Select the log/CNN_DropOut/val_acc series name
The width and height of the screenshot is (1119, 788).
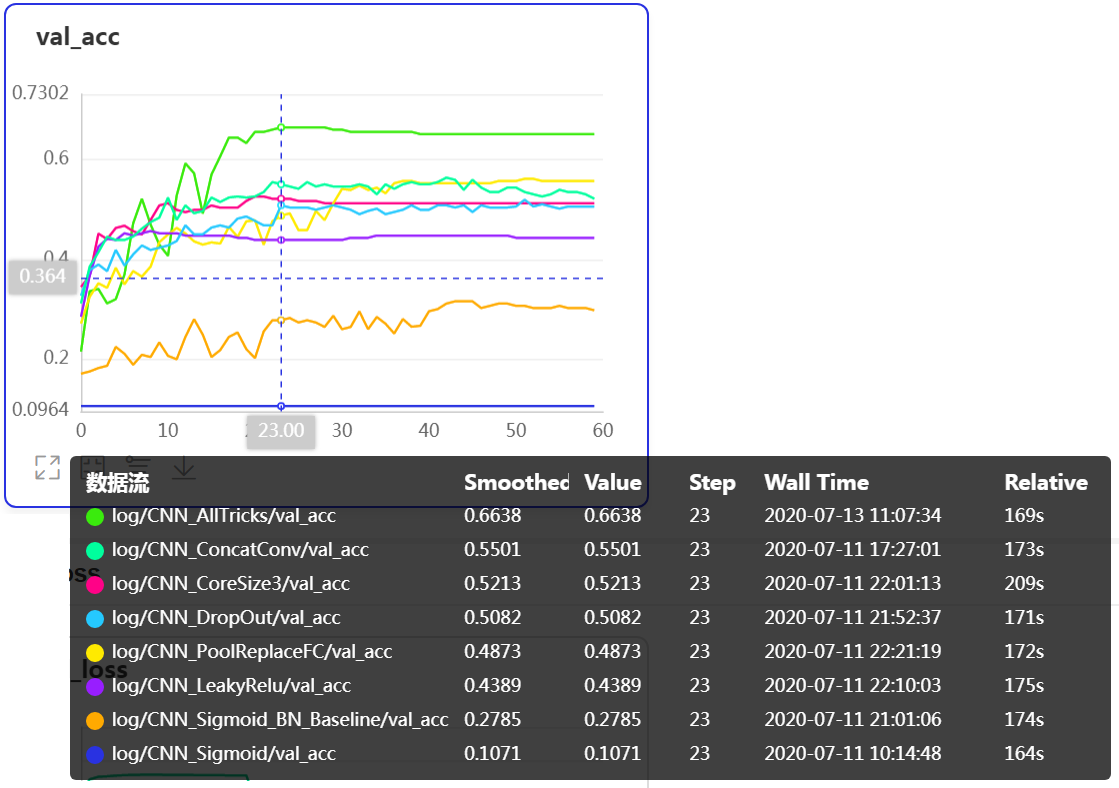[226, 617]
